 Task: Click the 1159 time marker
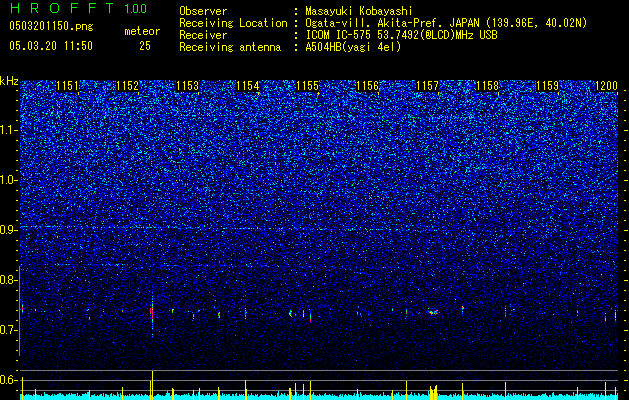pyautogui.click(x=548, y=86)
